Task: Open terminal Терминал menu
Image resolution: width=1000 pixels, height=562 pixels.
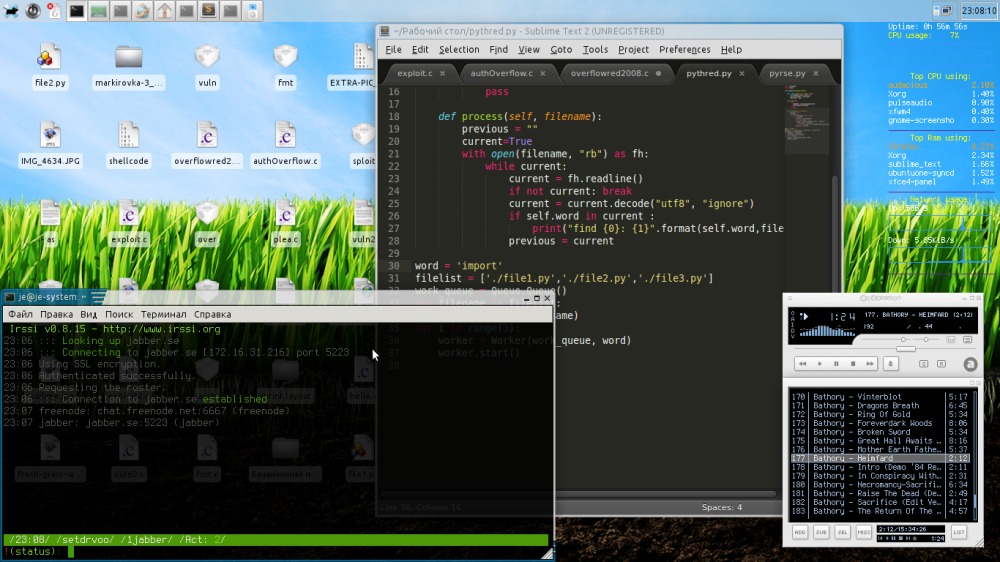Action: 163,314
